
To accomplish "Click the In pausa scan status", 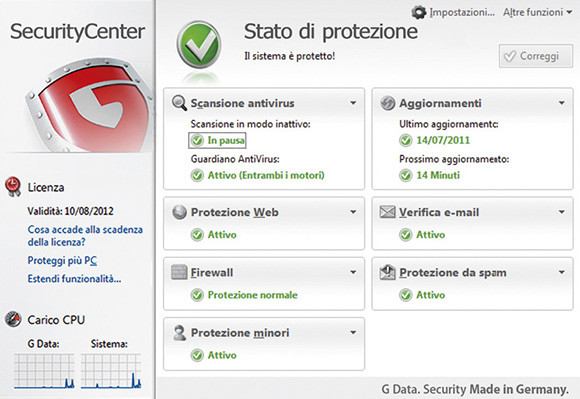I will click(217, 140).
